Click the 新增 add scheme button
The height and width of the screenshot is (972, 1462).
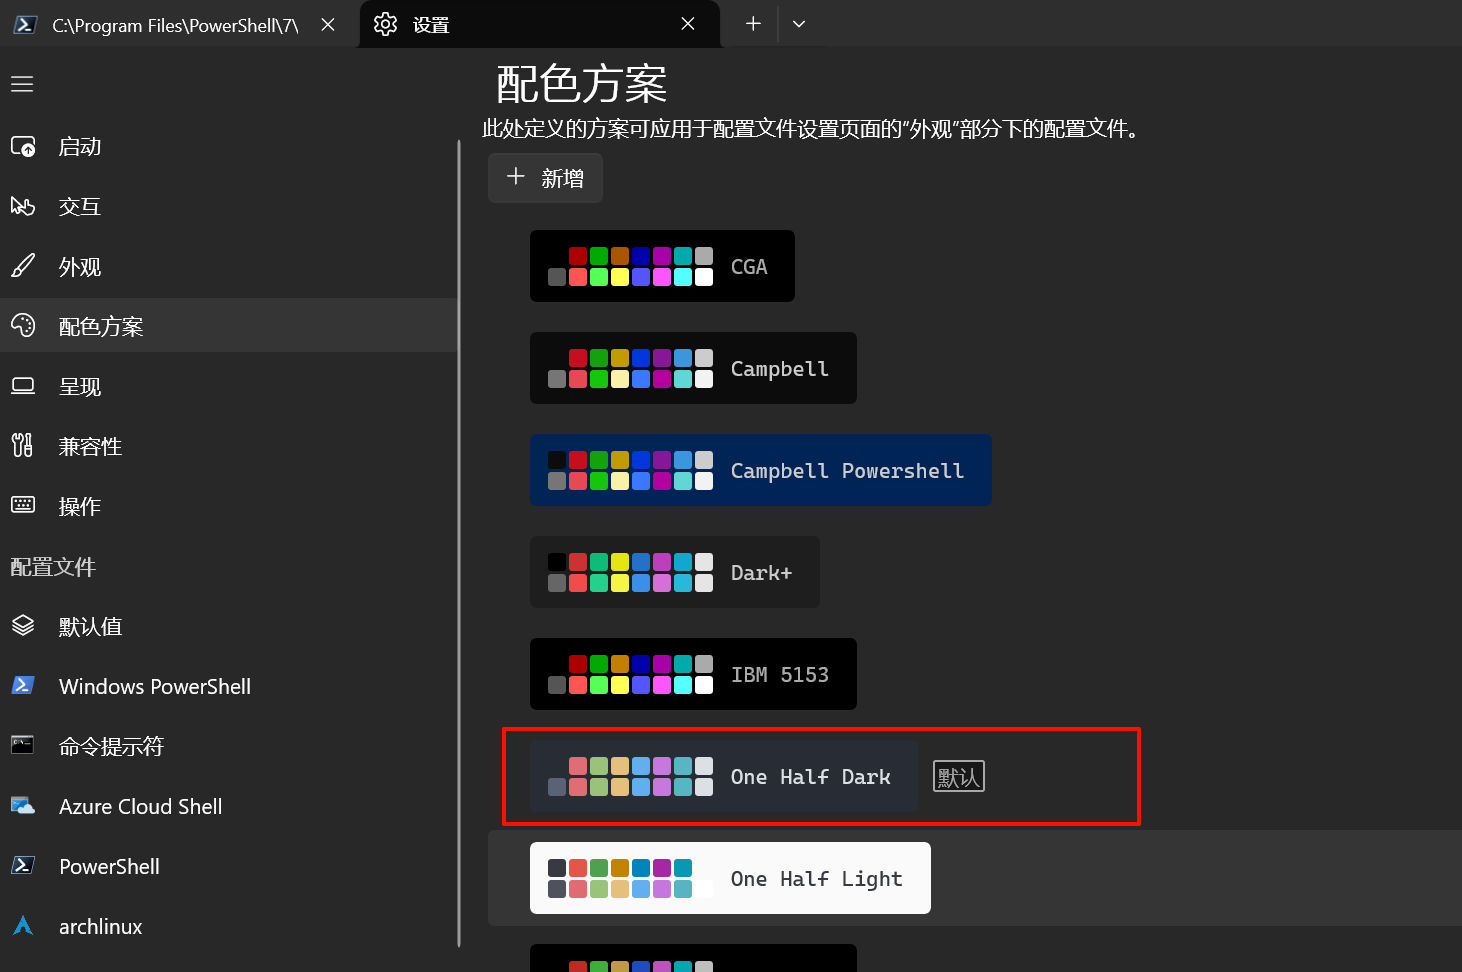pos(545,178)
